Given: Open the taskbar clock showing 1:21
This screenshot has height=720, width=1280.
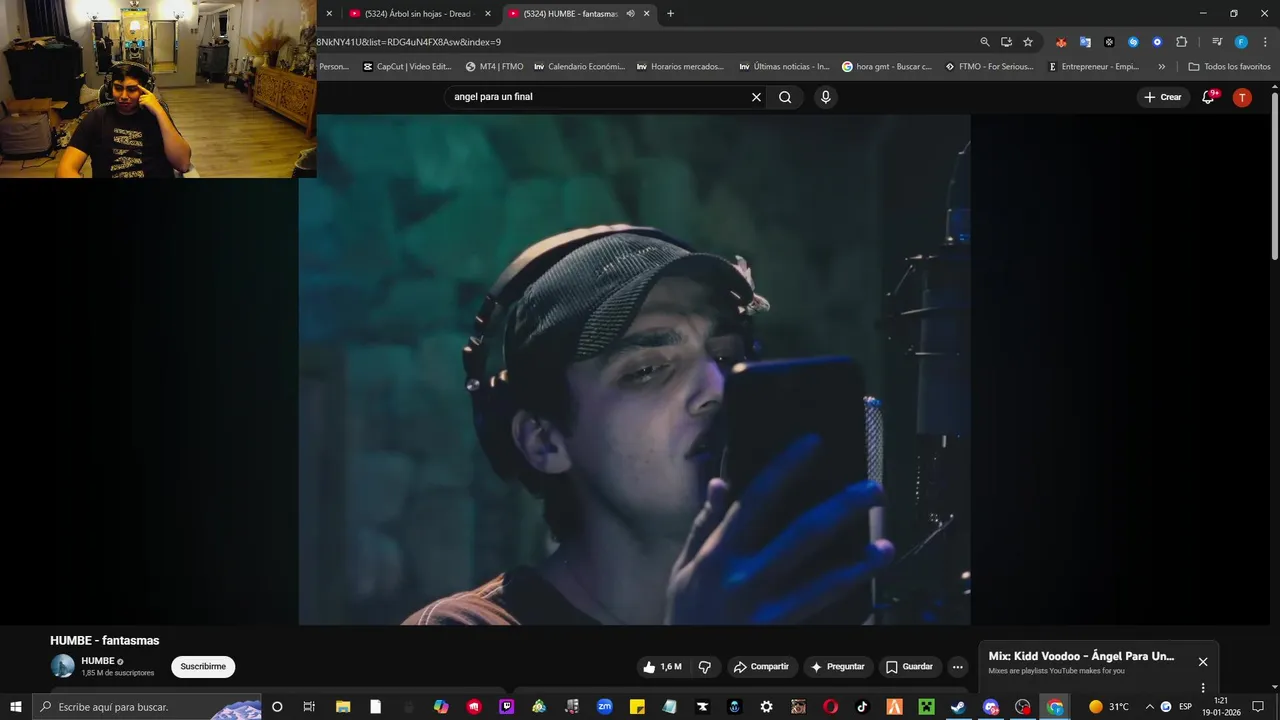Looking at the screenshot, I should [1221, 707].
